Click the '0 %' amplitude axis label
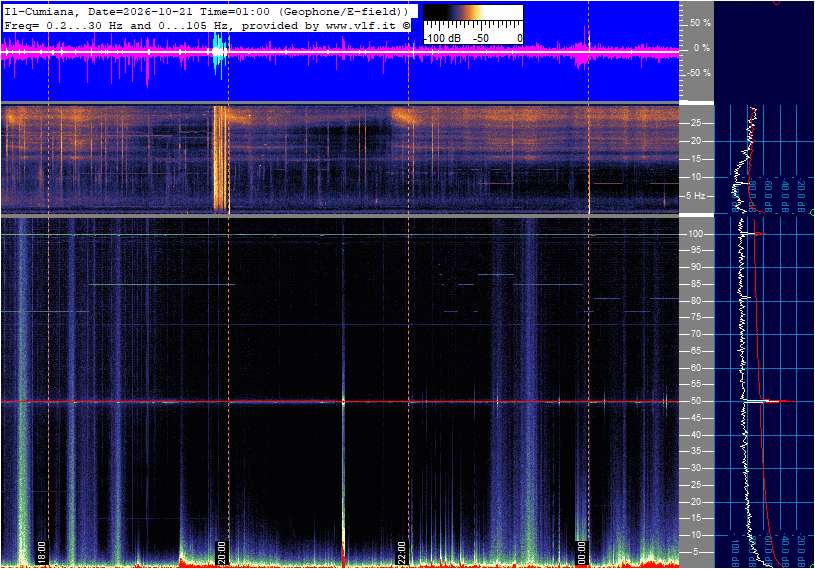Viewport: 815px width, 569px height. (701, 48)
